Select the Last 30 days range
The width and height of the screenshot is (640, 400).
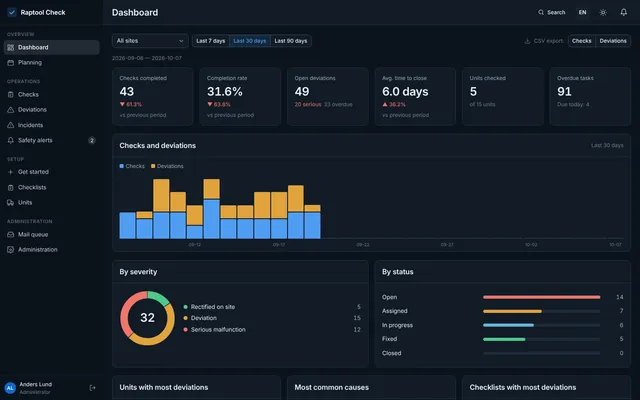(x=250, y=41)
